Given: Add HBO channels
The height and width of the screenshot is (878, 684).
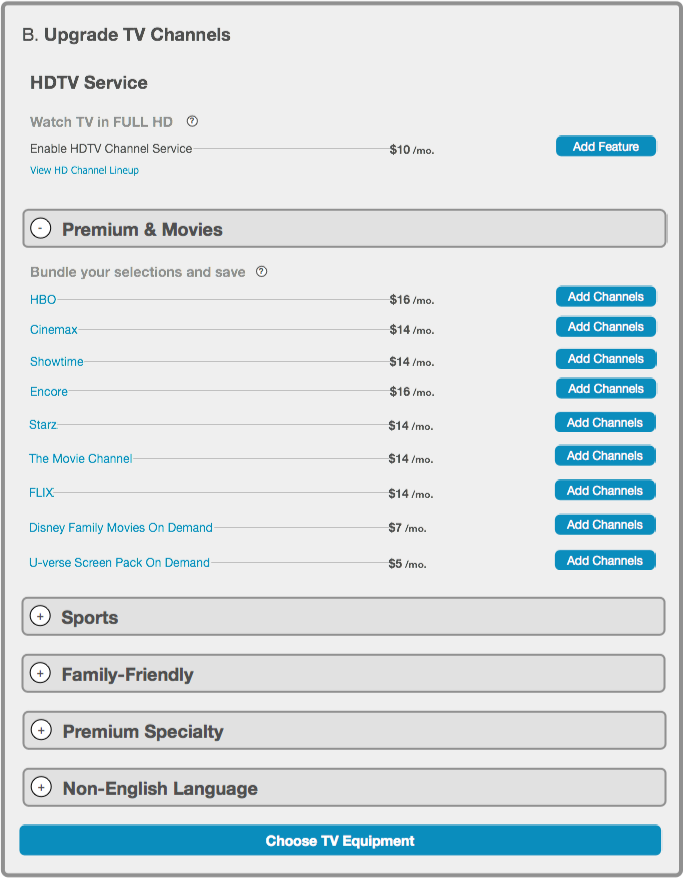Looking at the screenshot, I should (606, 297).
